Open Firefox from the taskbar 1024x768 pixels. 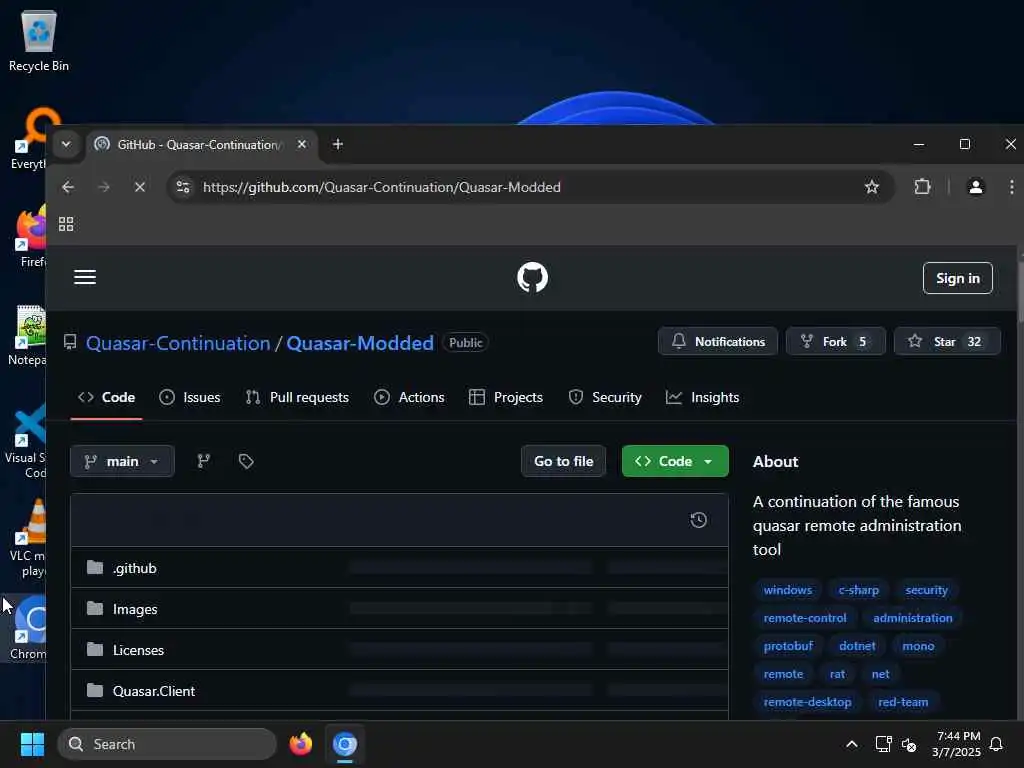pos(300,744)
